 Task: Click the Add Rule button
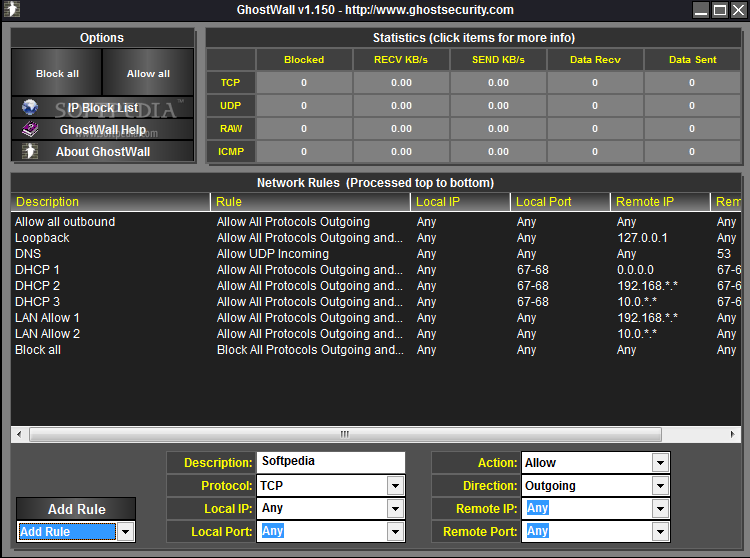pyautogui.click(x=76, y=509)
